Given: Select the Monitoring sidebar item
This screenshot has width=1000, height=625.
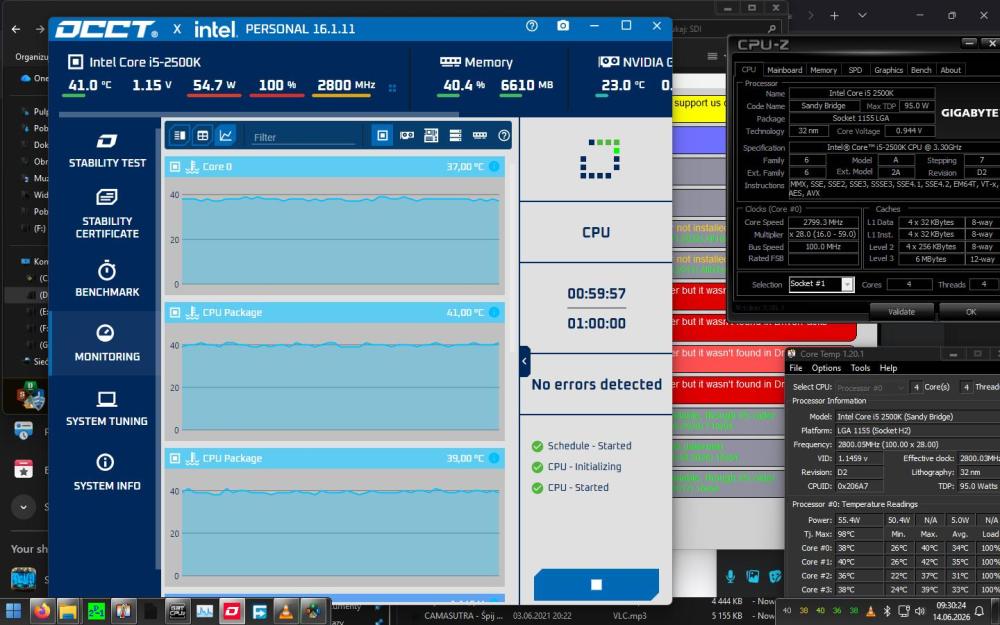Looking at the screenshot, I should click(x=107, y=343).
